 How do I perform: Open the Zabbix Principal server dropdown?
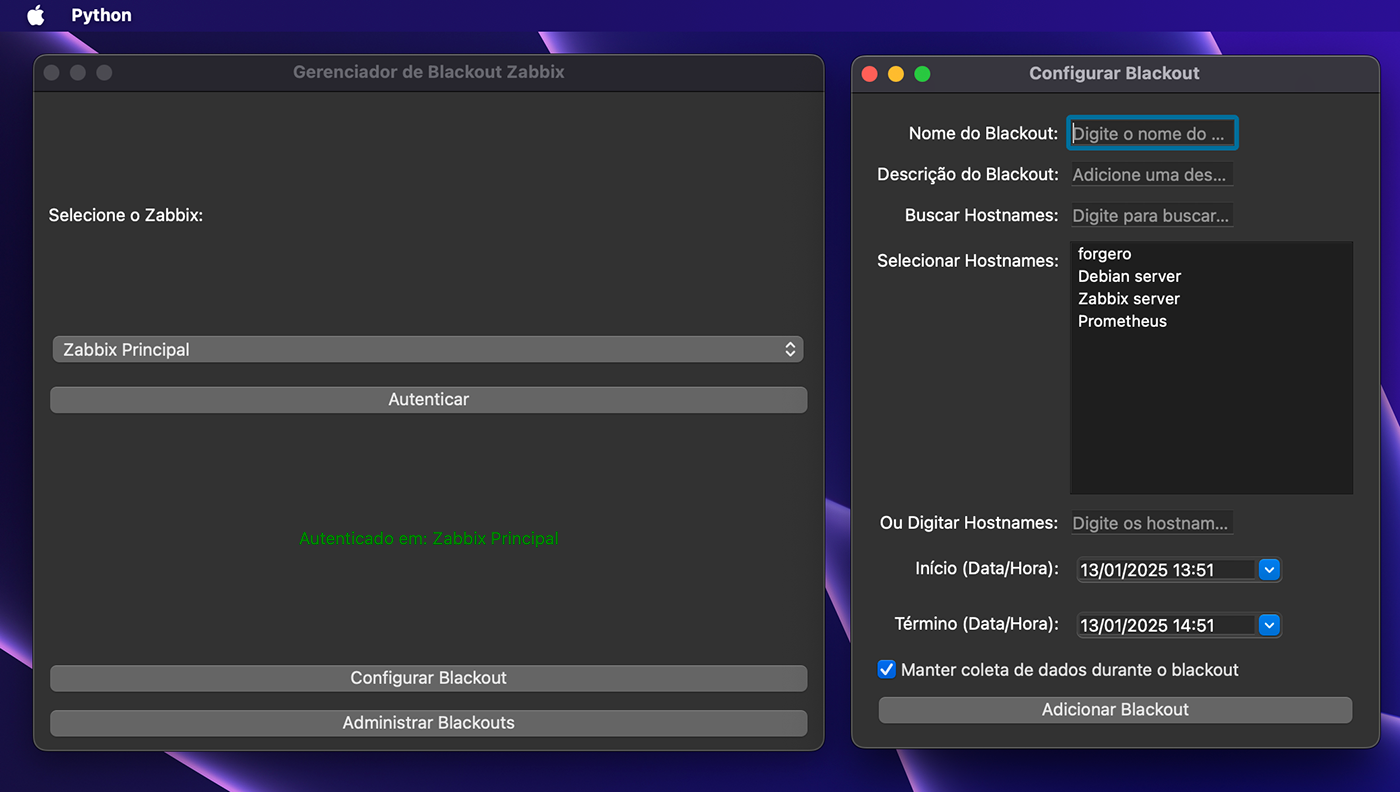[428, 350]
